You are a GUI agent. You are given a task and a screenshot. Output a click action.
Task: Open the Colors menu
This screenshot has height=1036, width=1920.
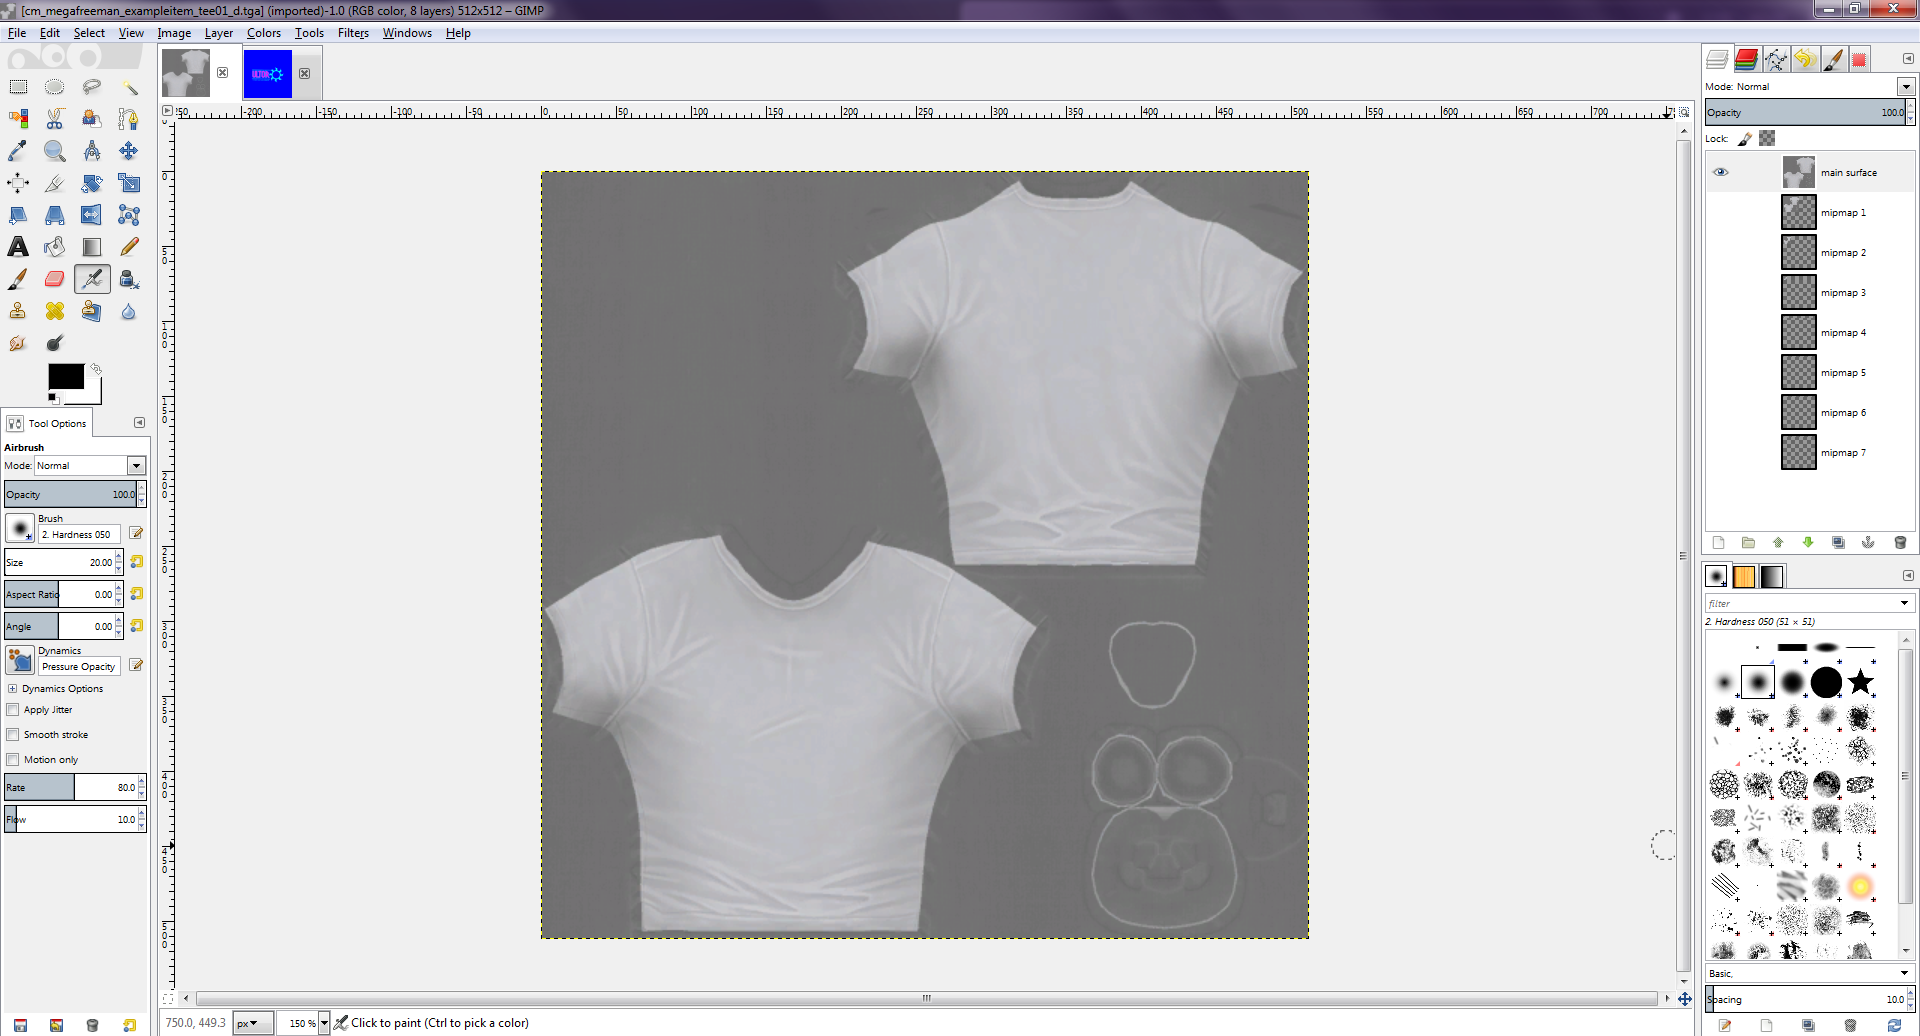click(x=264, y=33)
